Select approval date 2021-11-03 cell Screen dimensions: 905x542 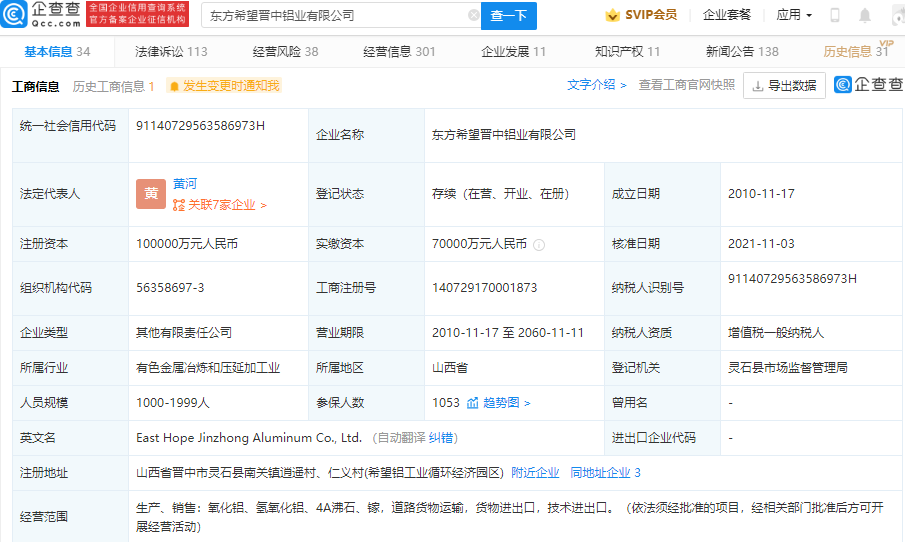coord(761,244)
